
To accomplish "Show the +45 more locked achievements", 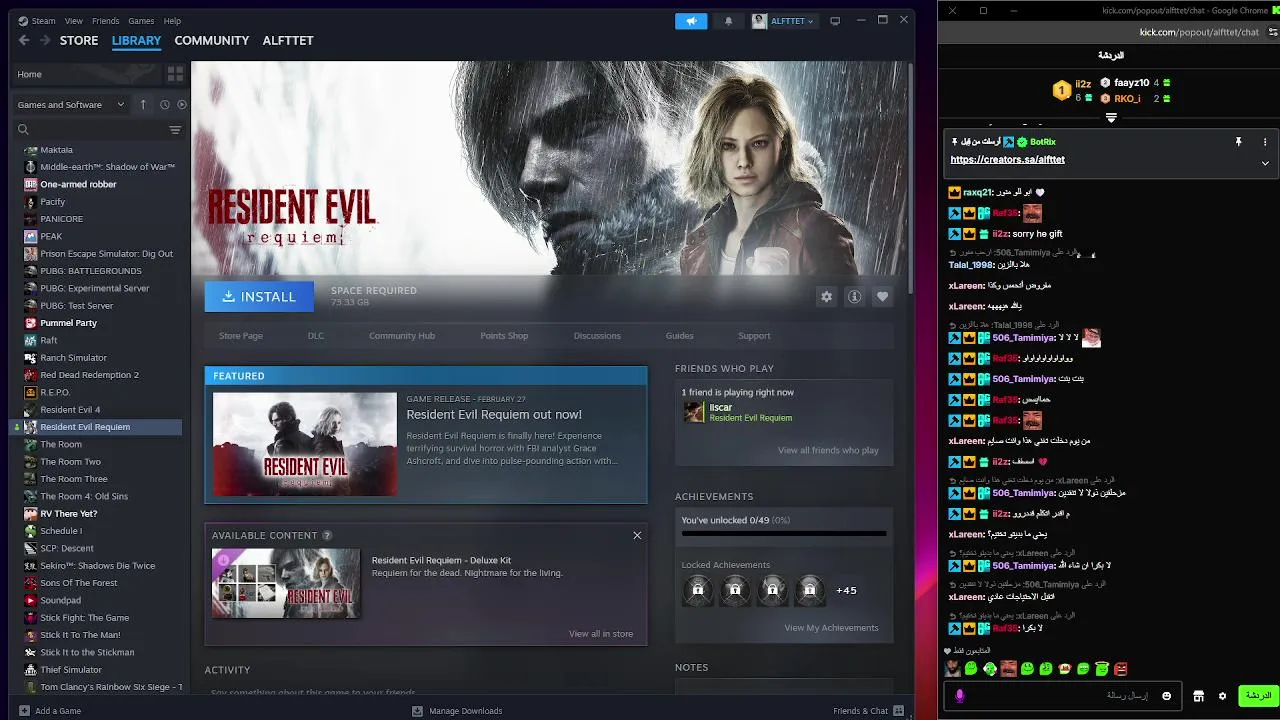I will 846,590.
